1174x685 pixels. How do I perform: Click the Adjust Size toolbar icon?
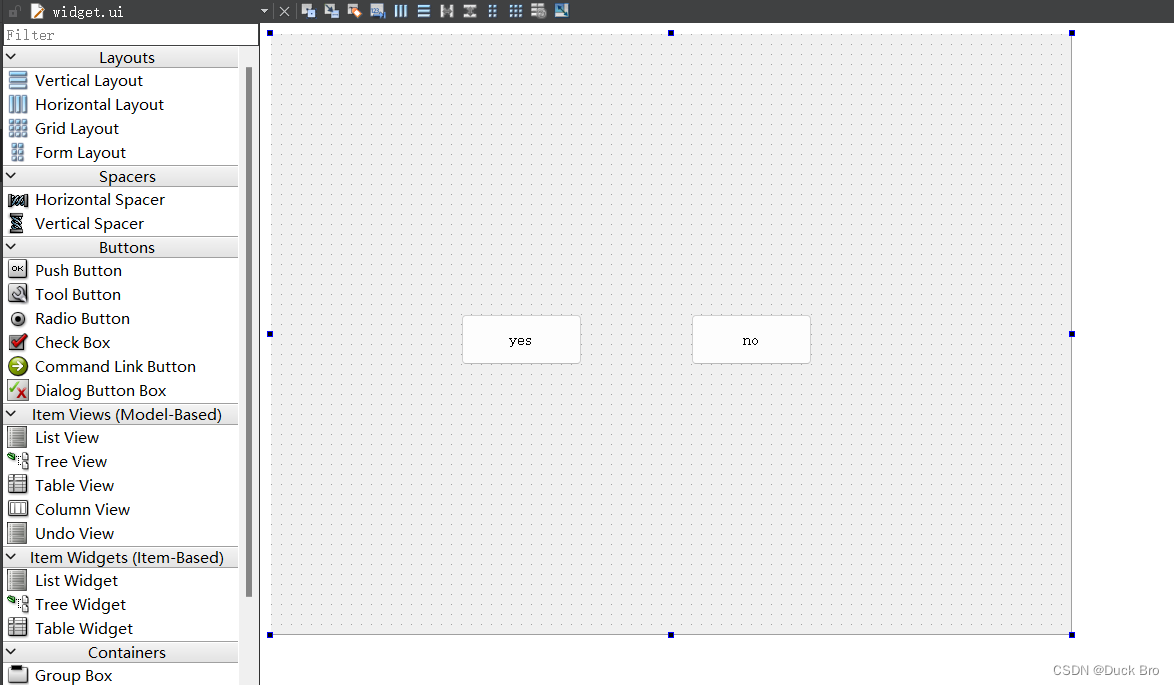click(x=561, y=10)
